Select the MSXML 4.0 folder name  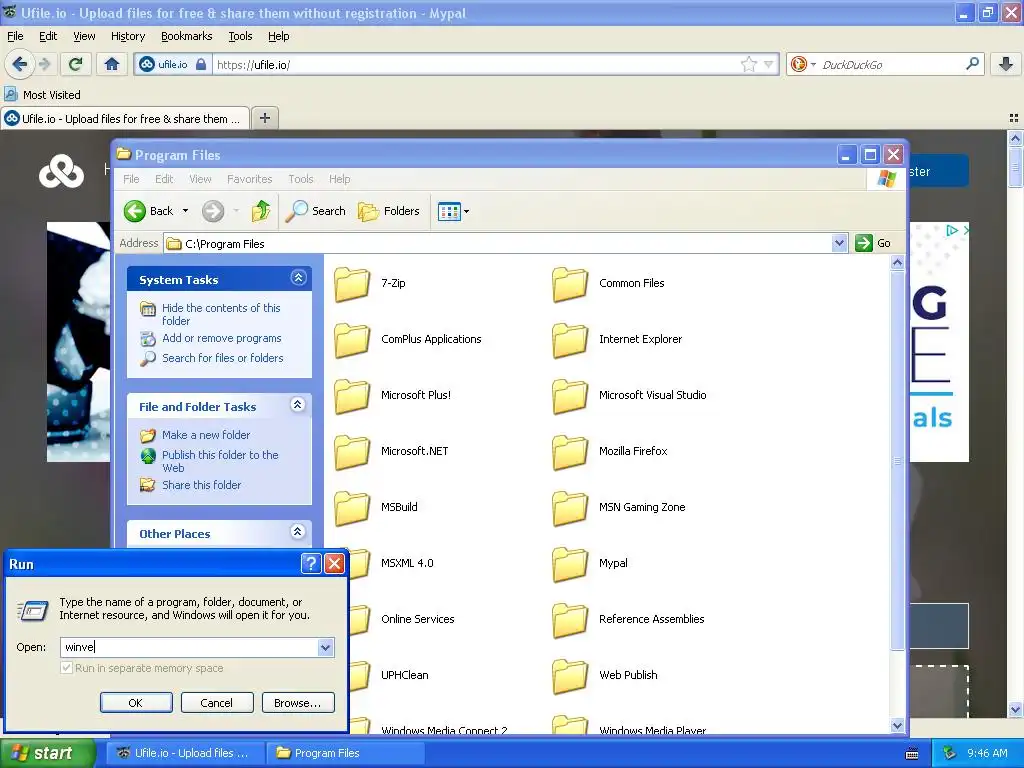[x=407, y=563]
